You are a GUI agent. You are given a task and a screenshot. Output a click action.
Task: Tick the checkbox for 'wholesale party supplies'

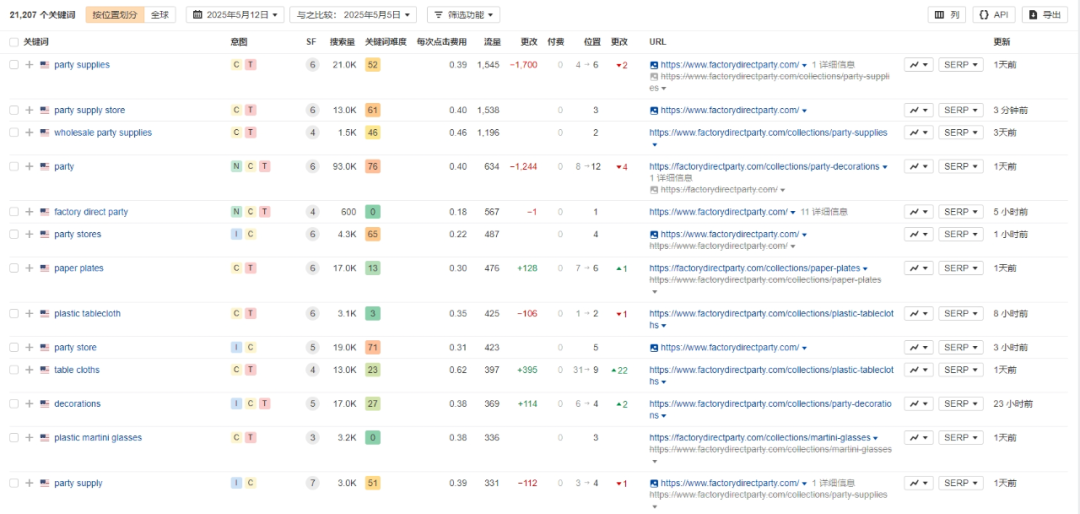[13, 133]
